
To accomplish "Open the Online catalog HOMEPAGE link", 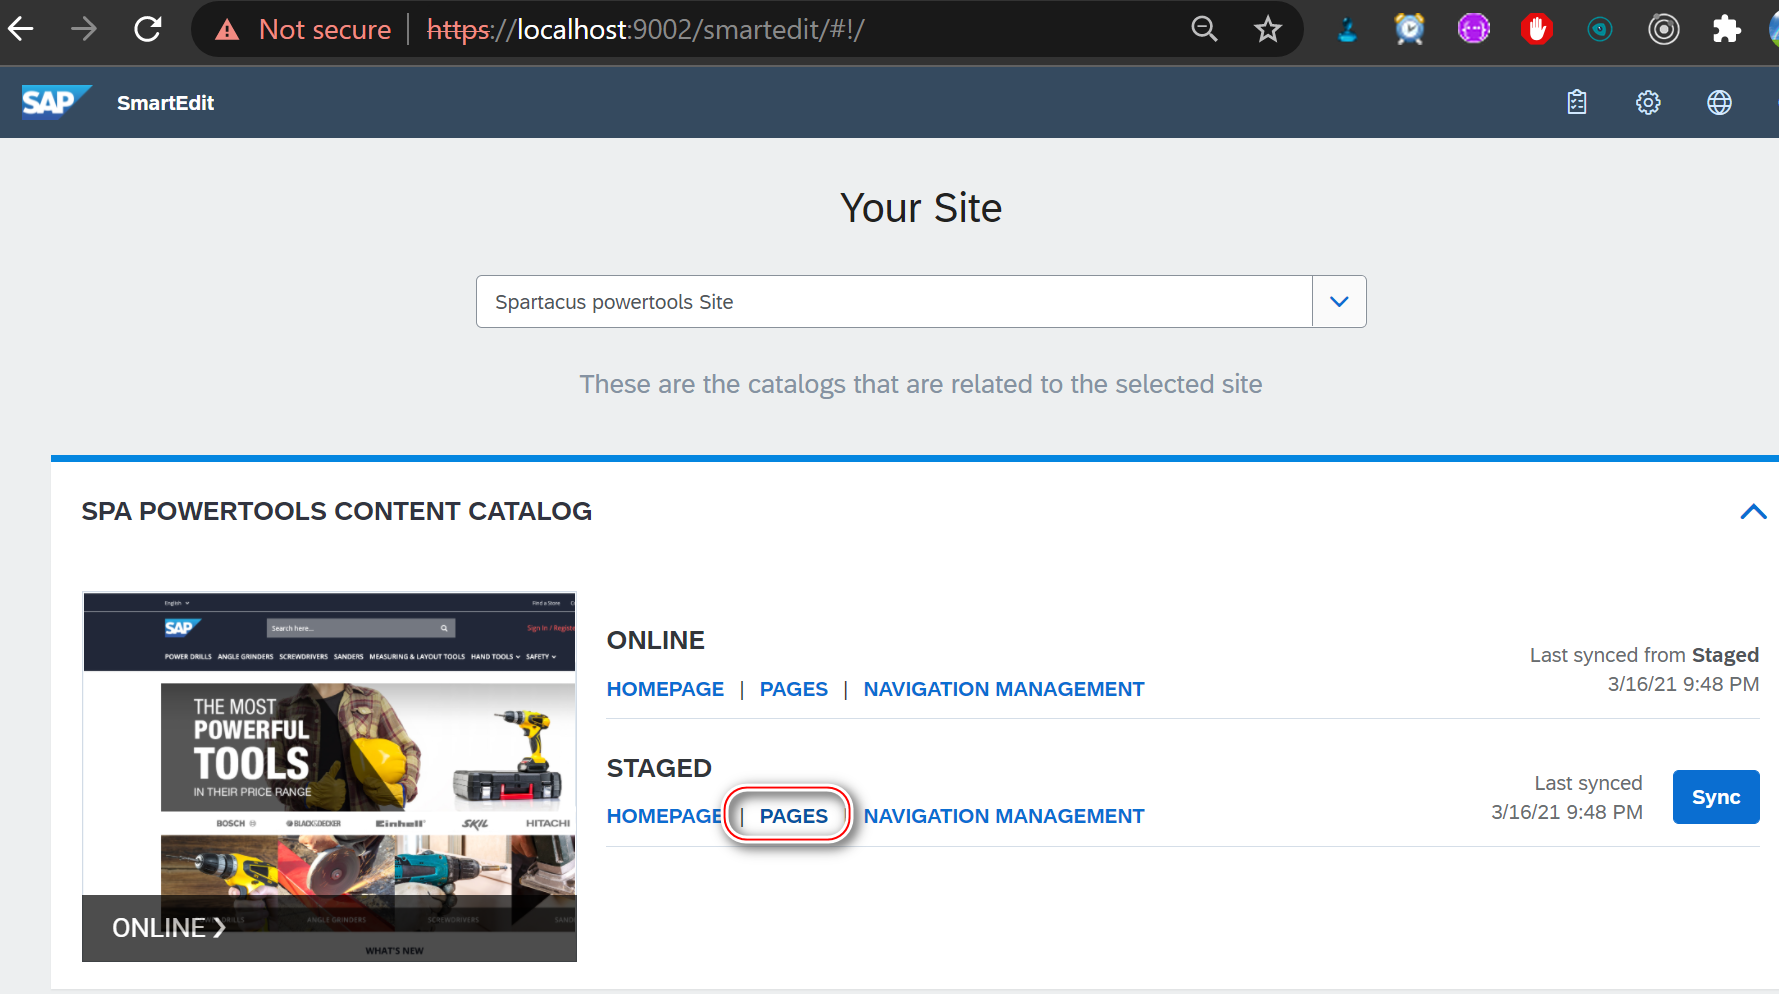I will point(665,689).
